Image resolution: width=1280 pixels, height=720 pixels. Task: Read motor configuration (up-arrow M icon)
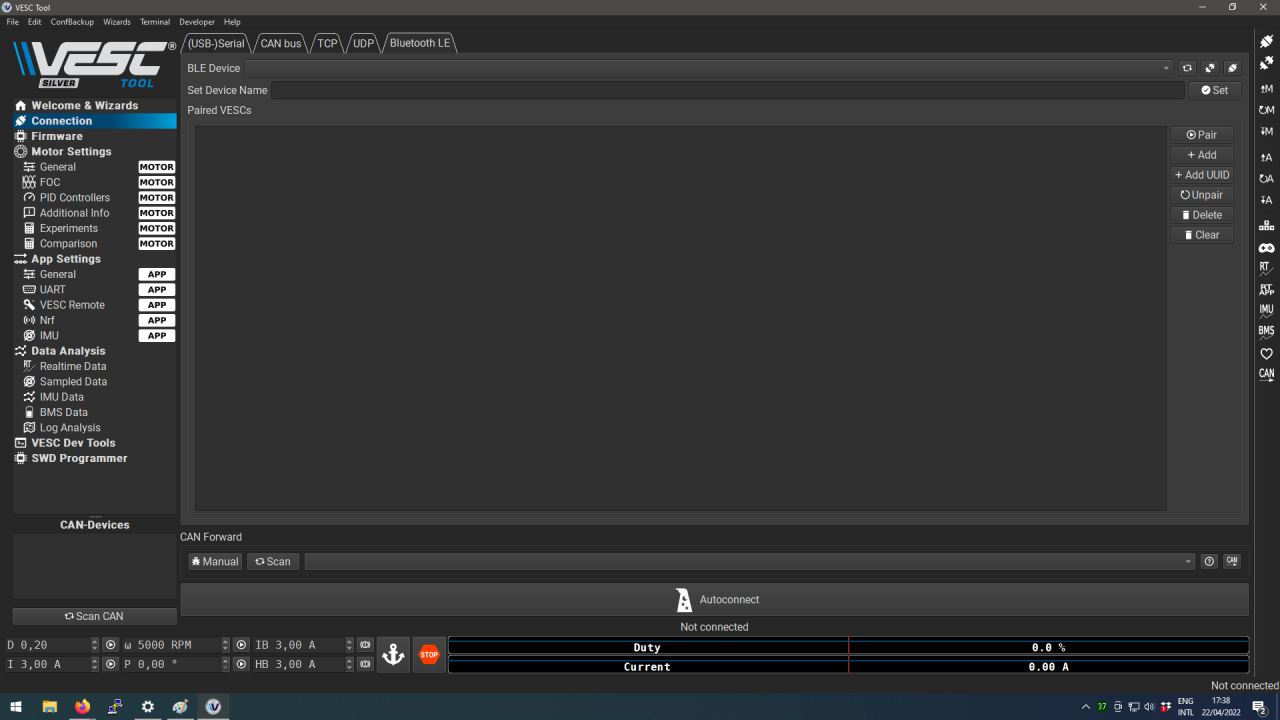tap(1266, 89)
